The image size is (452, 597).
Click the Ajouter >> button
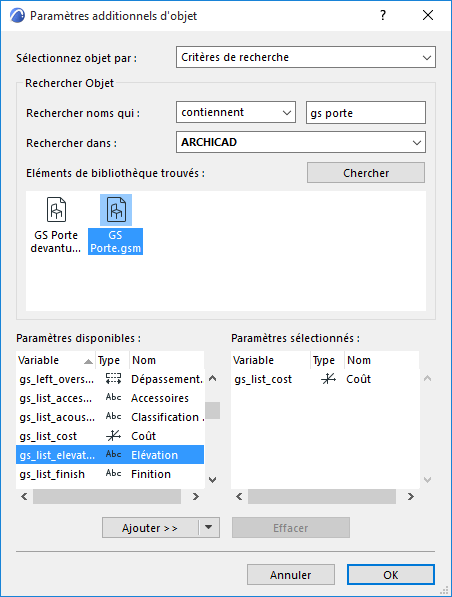pos(150,528)
